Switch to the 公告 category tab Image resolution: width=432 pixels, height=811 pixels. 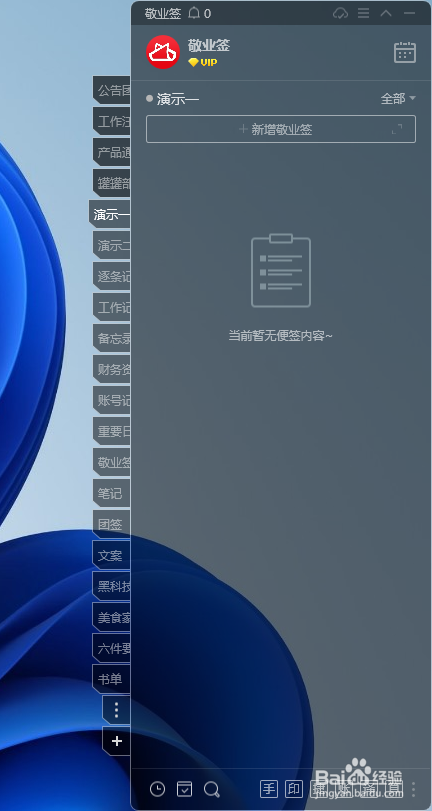[x=112, y=91]
